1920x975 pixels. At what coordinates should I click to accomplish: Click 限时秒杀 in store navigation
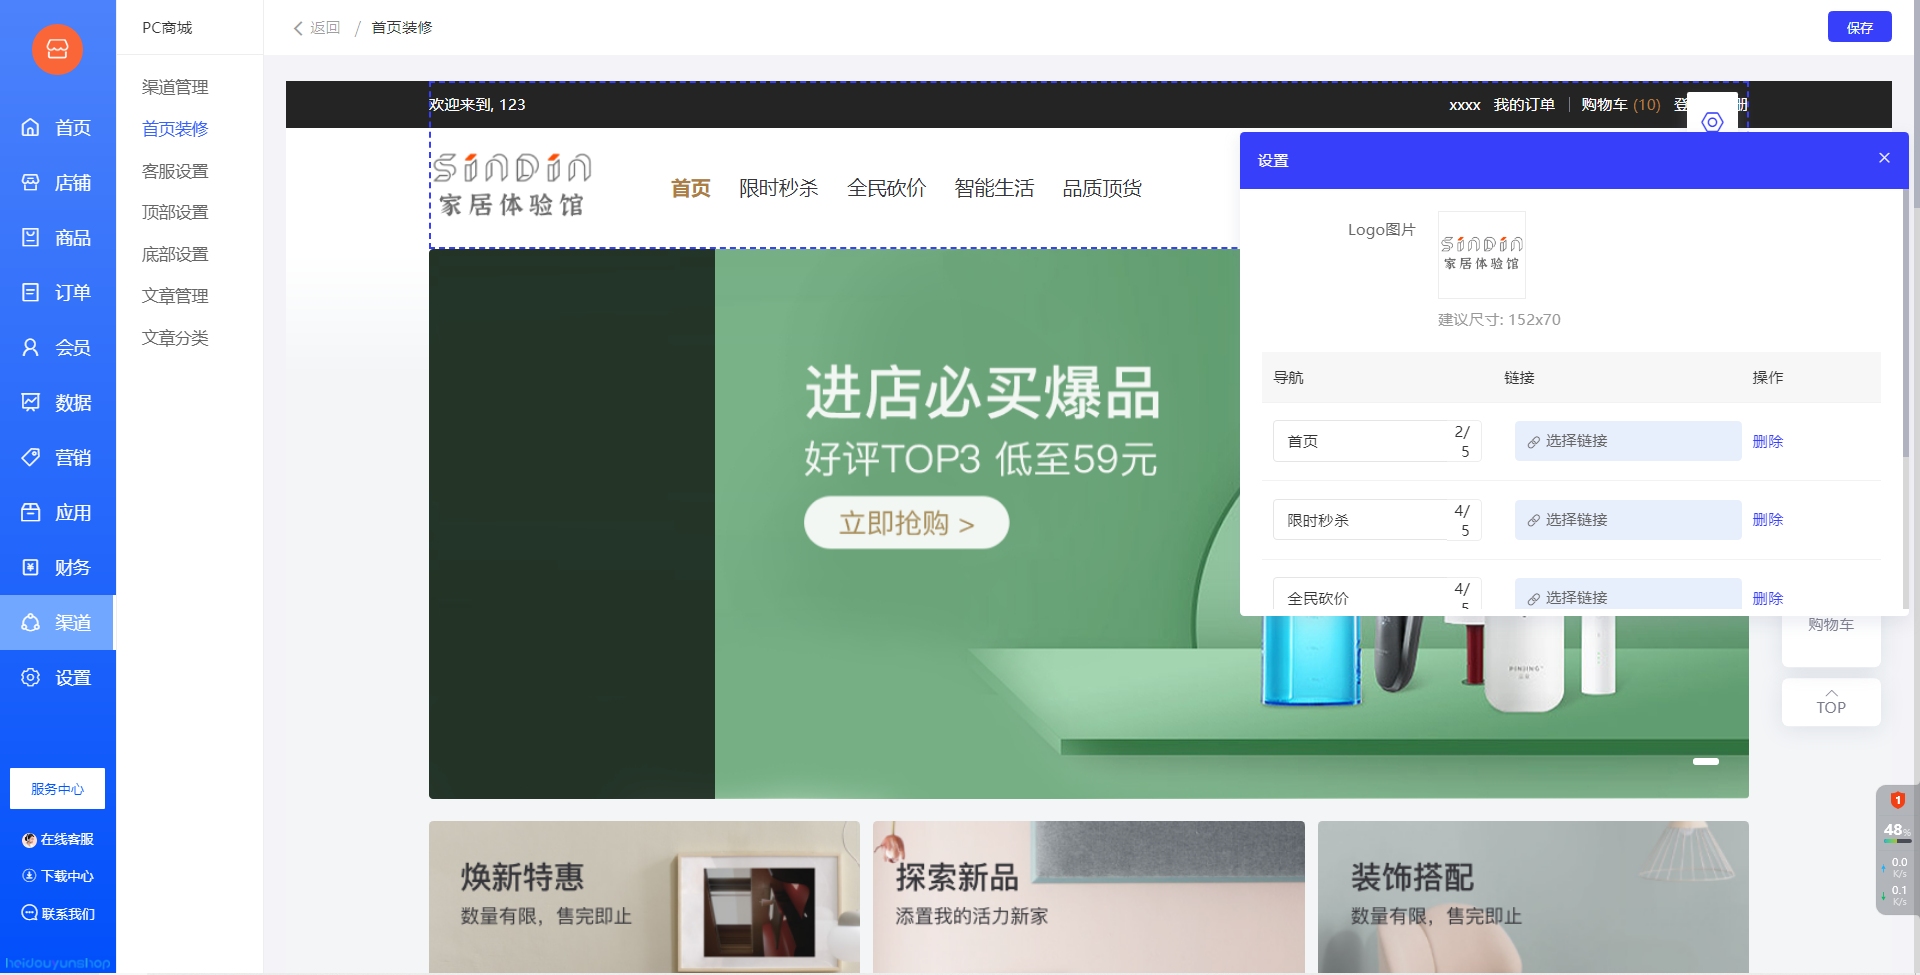(778, 188)
